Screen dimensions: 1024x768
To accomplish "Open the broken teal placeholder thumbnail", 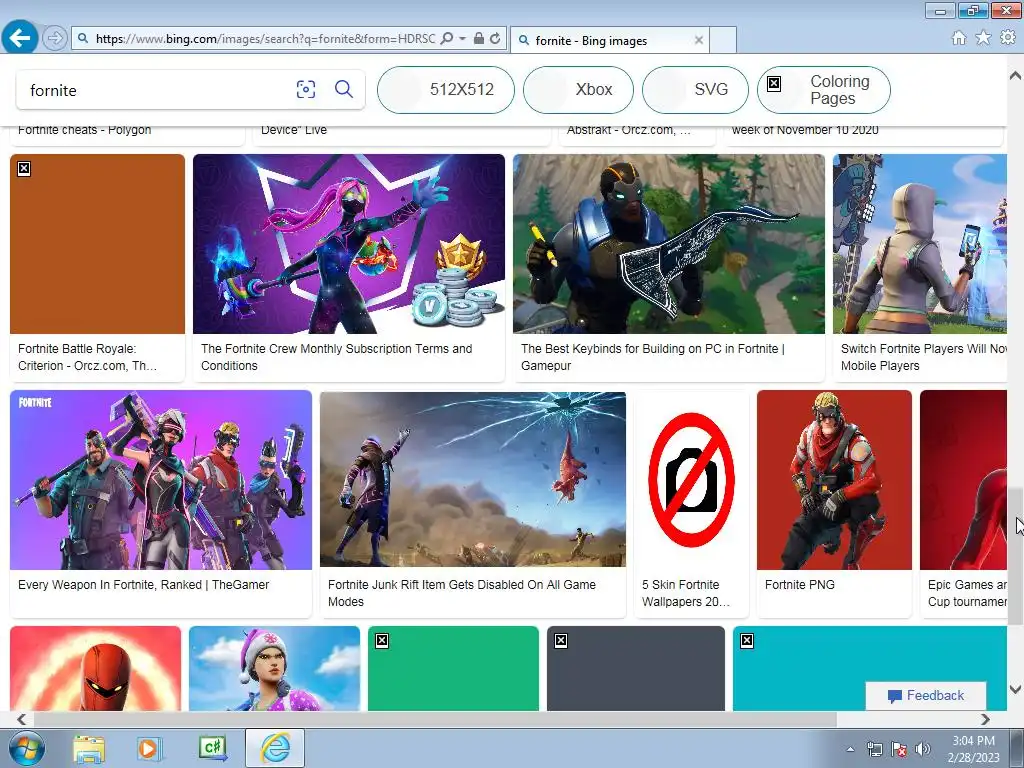I will coord(869,668).
